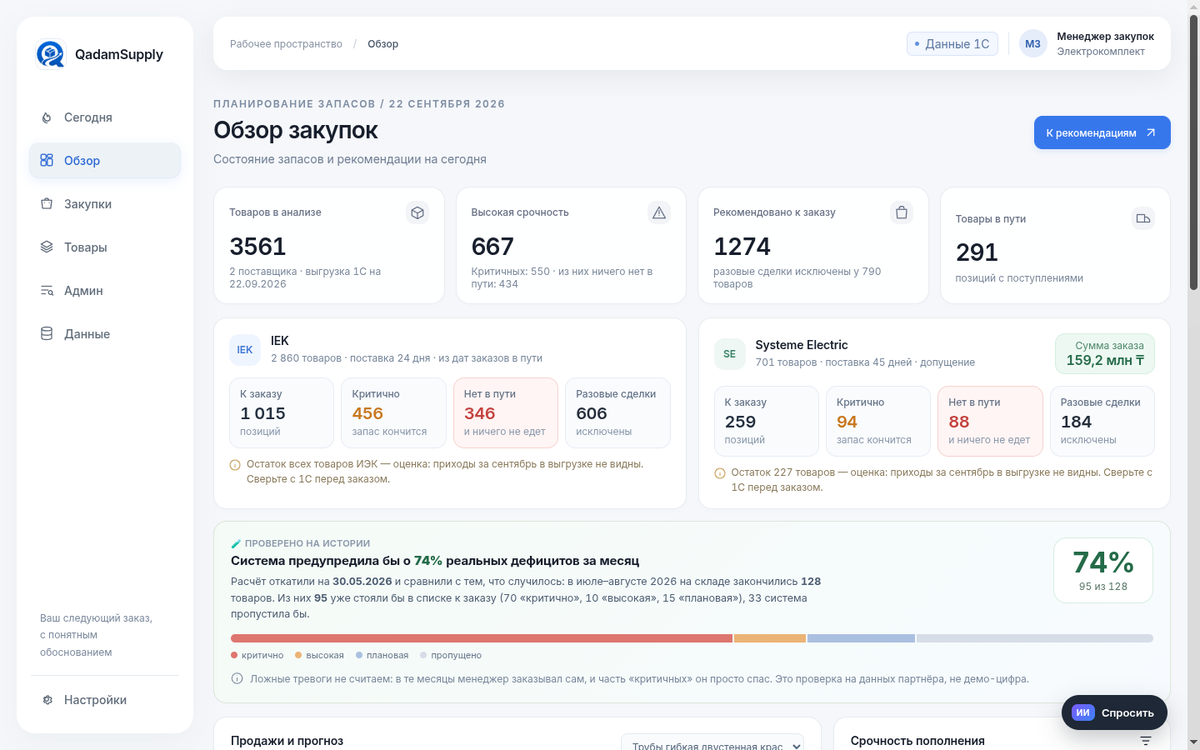Click Systeme Electric Нет в пути 88 tile

click(x=990, y=421)
